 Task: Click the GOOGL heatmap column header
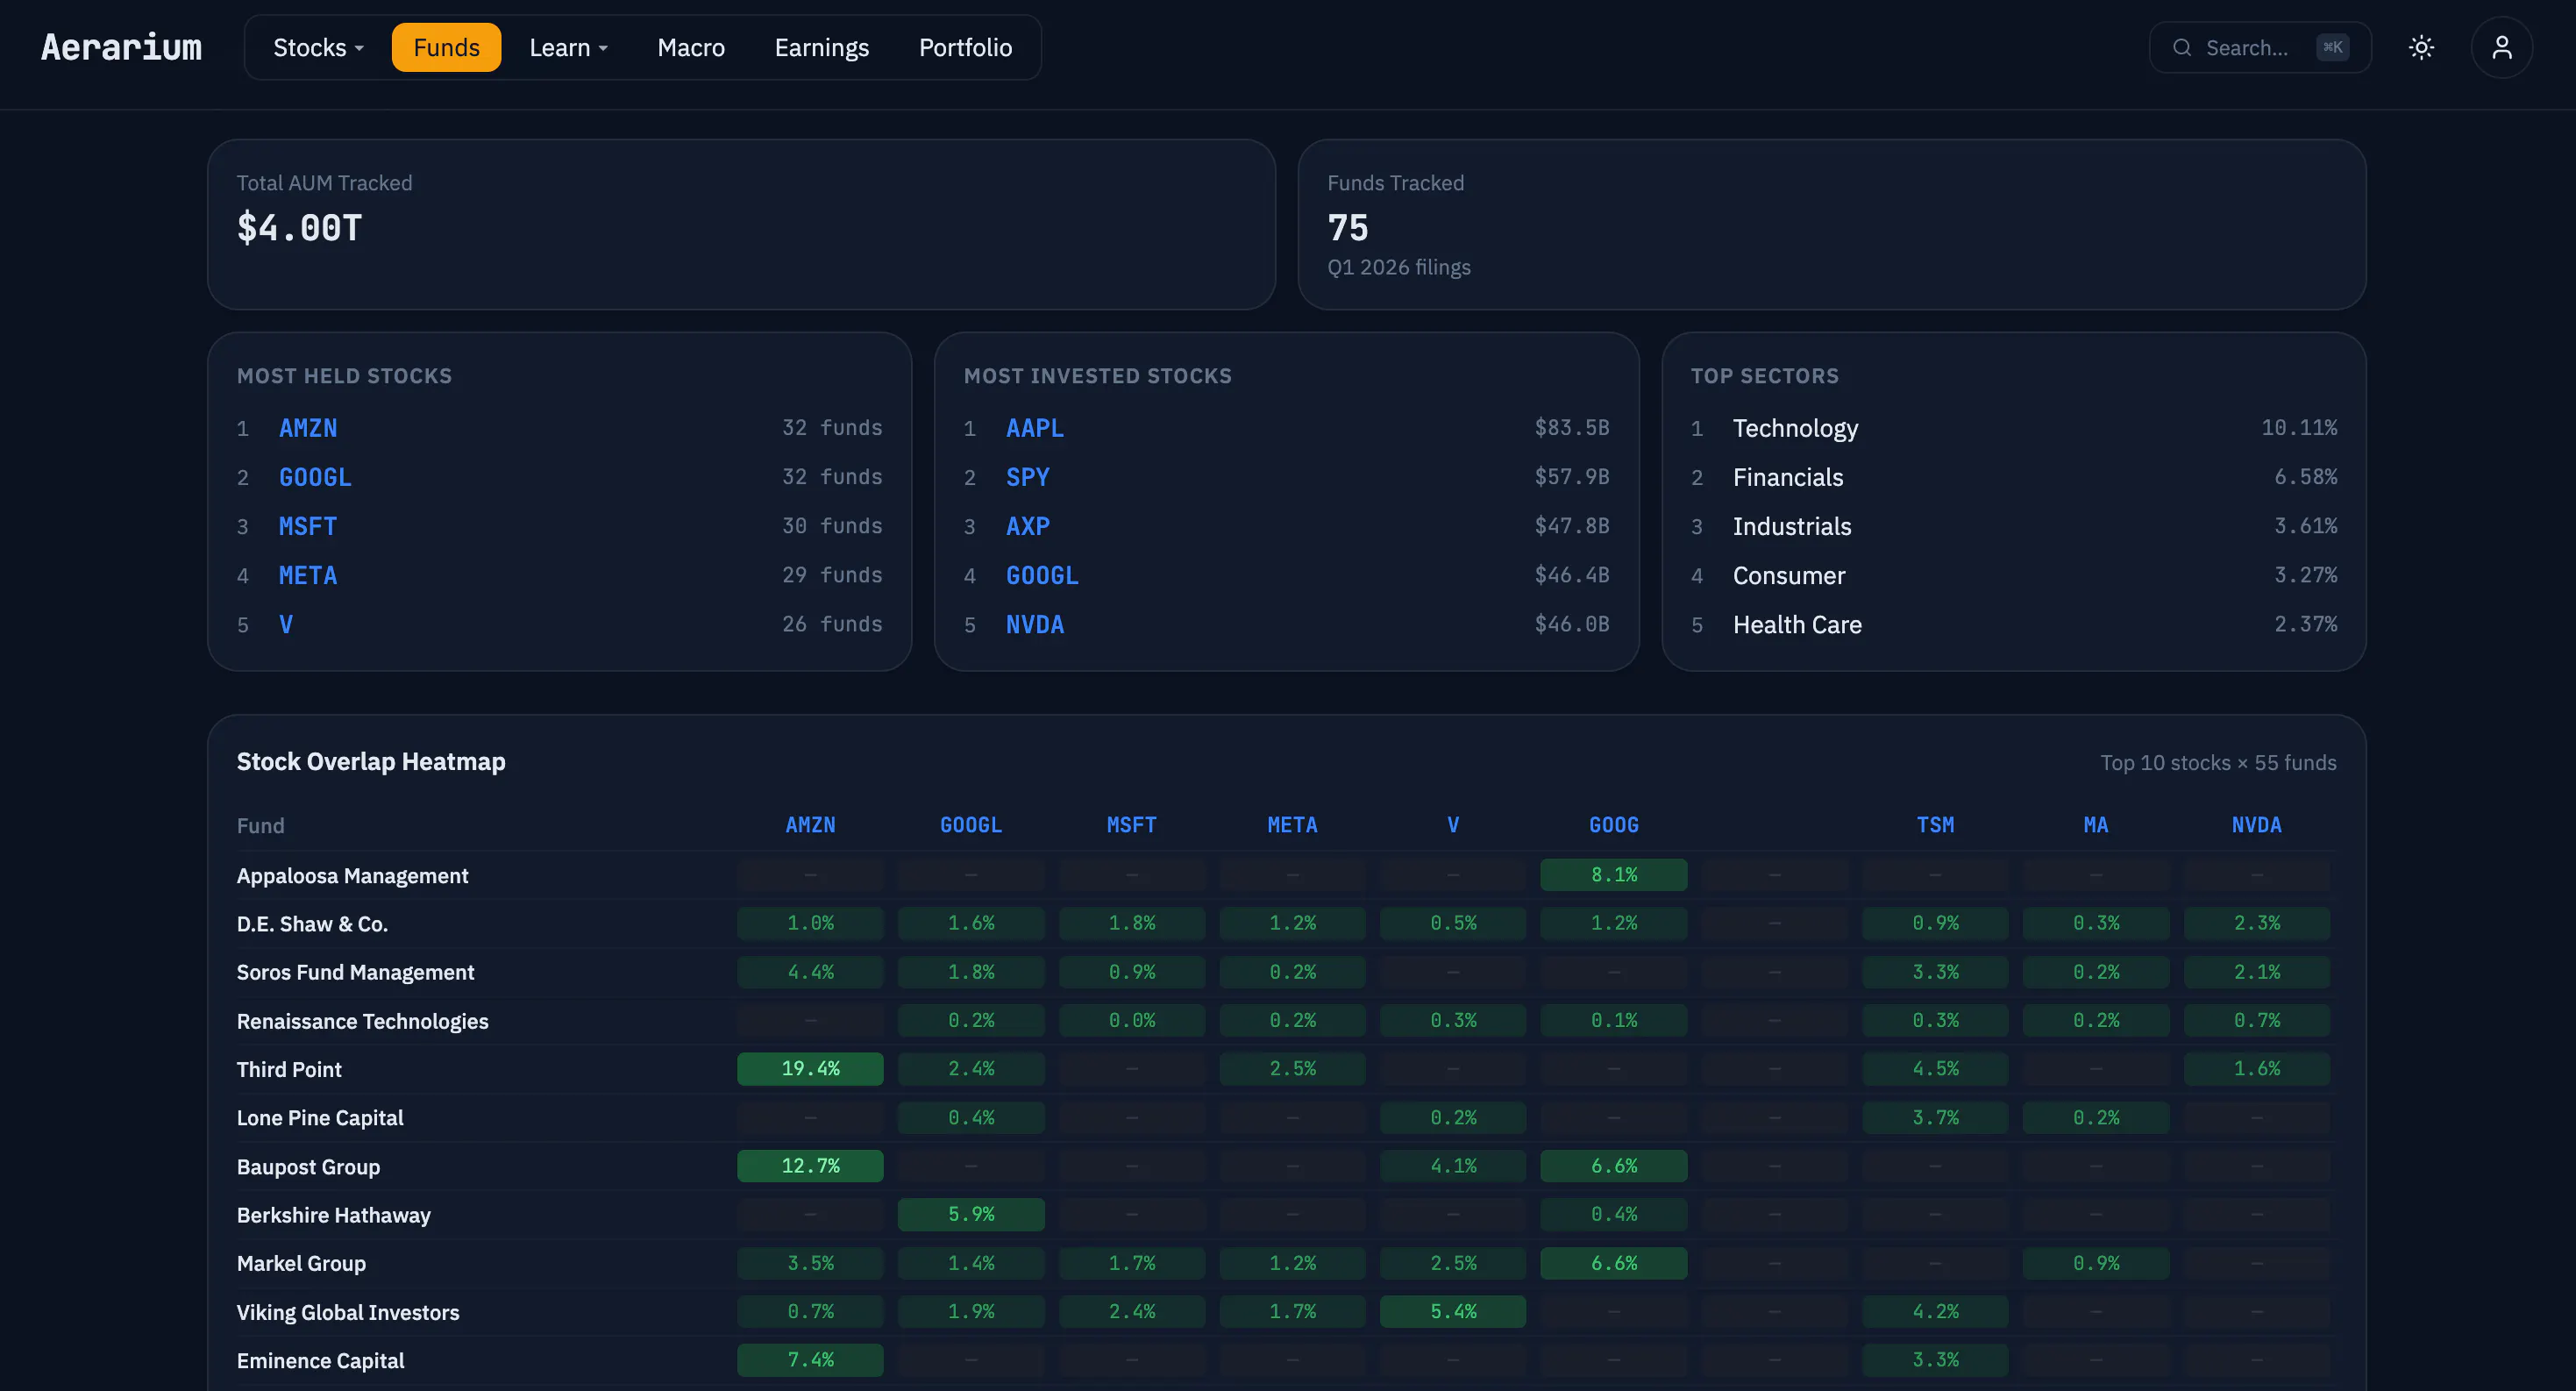pos(971,825)
